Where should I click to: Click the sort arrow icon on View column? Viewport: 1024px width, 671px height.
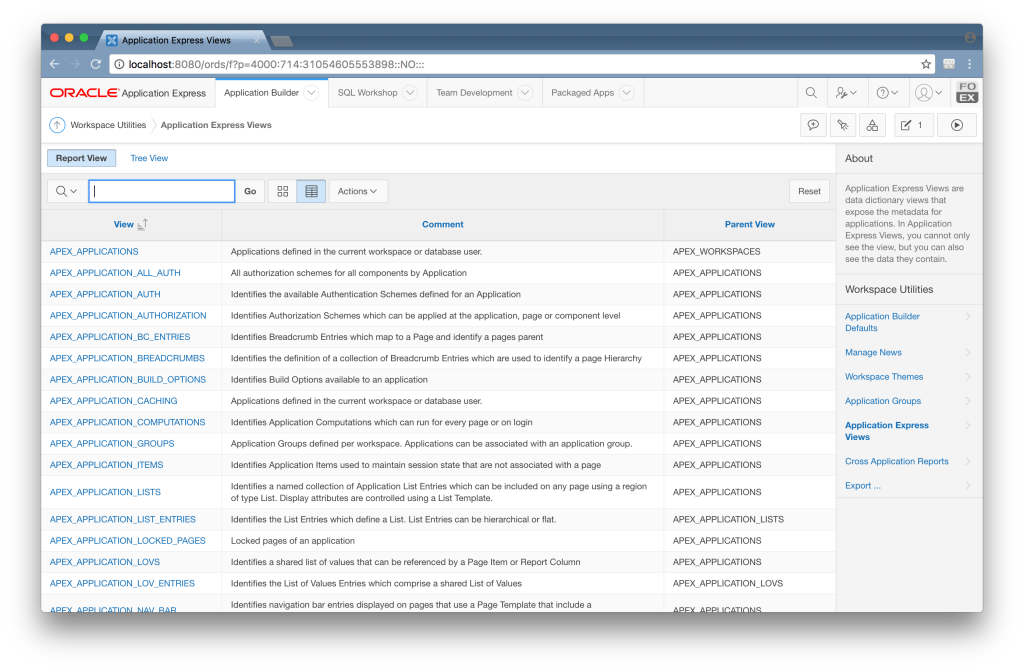coord(143,224)
